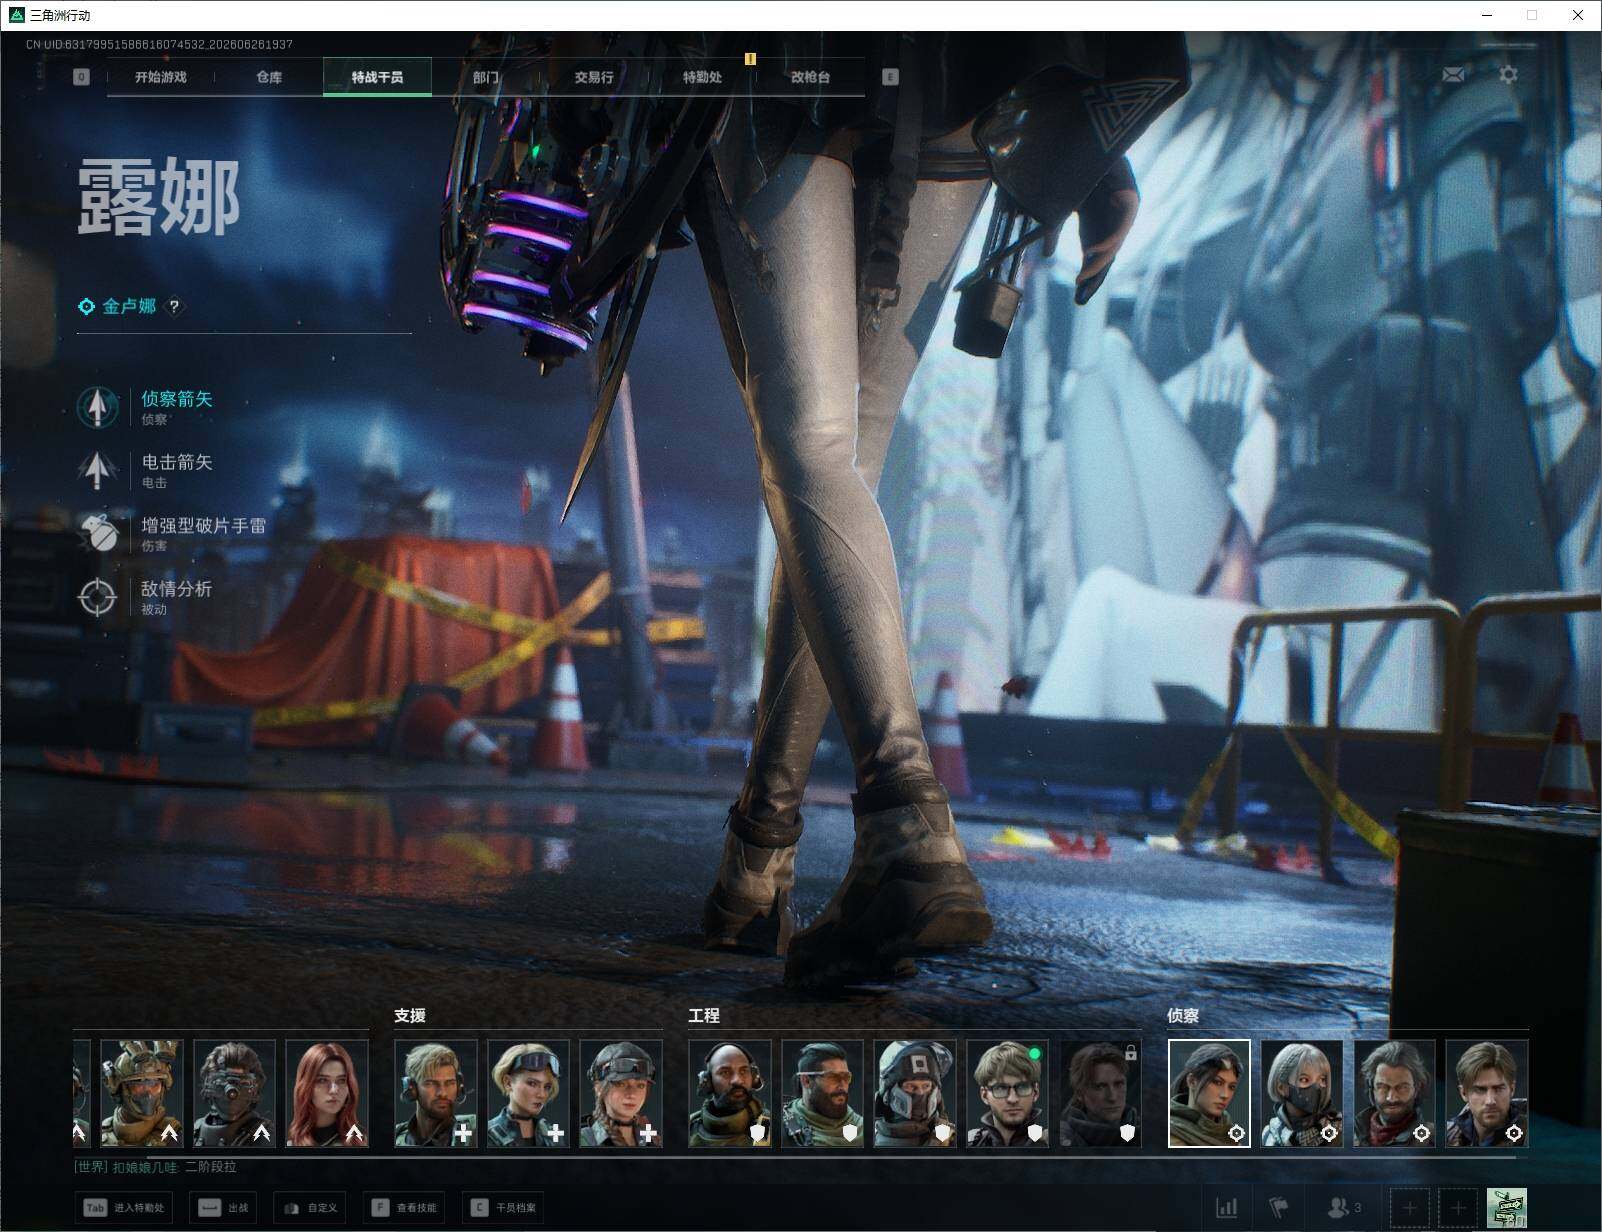Select the bearded recon operator with red scarf

pyautogui.click(x=1394, y=1093)
